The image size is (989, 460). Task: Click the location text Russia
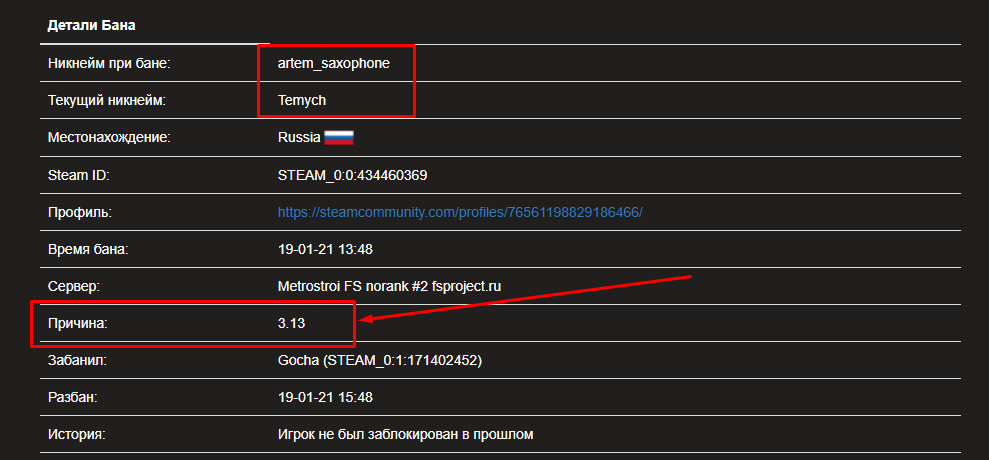[299, 138]
